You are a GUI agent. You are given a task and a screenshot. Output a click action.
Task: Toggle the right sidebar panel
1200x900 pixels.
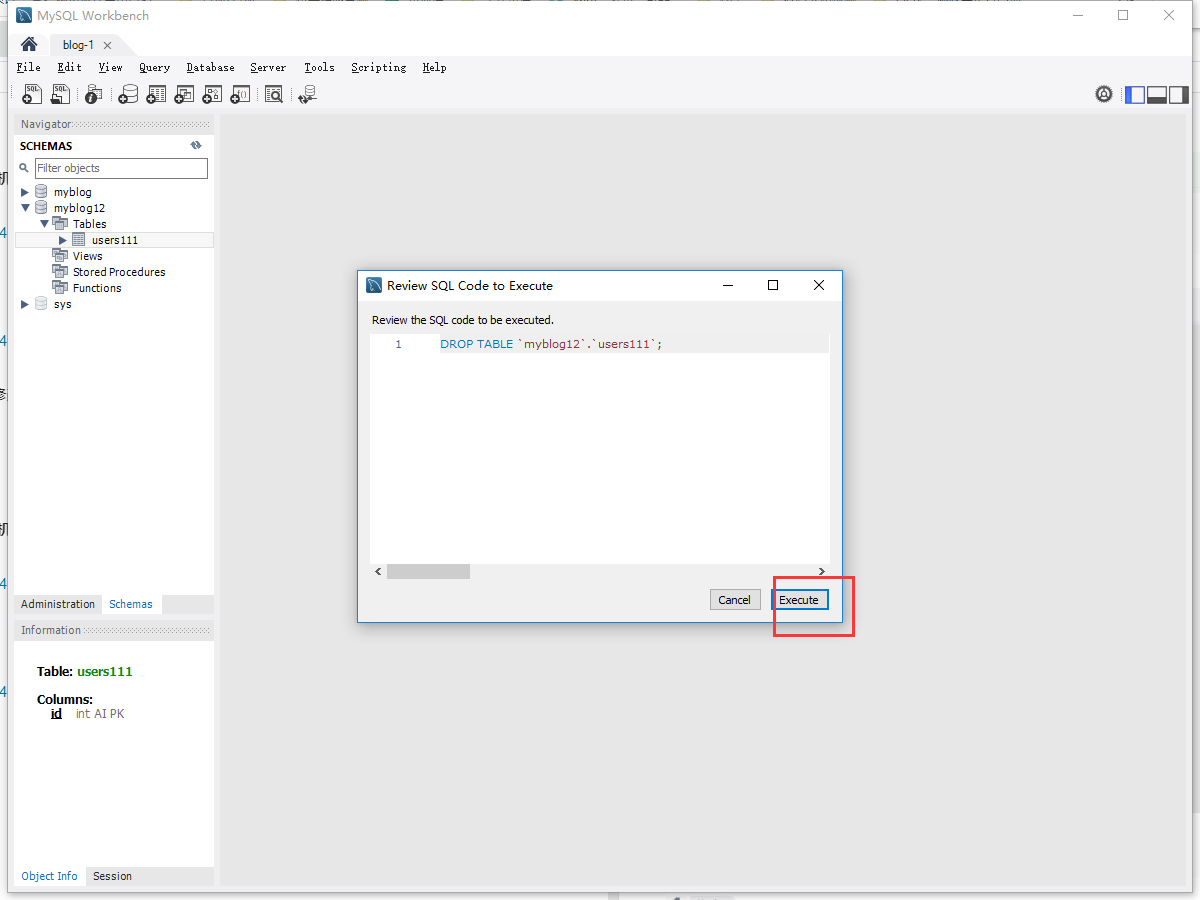coord(1179,94)
